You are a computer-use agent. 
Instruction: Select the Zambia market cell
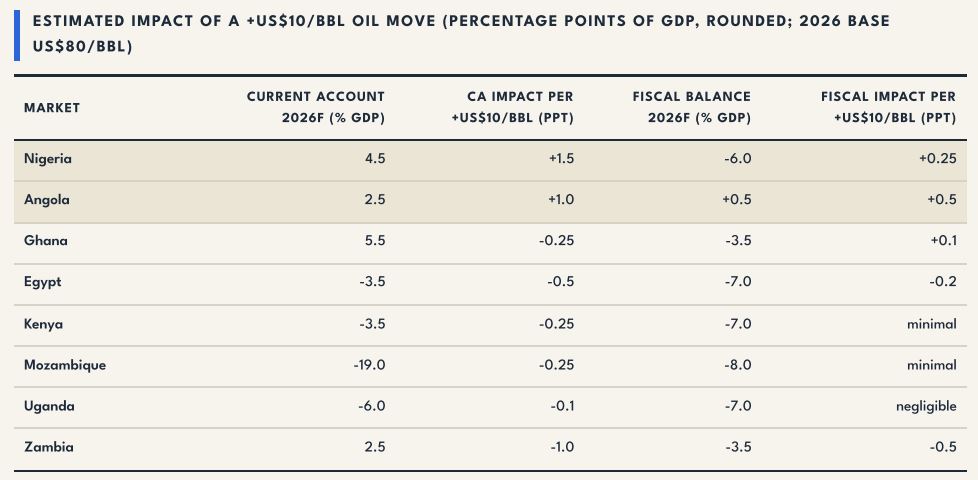[x=49, y=448]
